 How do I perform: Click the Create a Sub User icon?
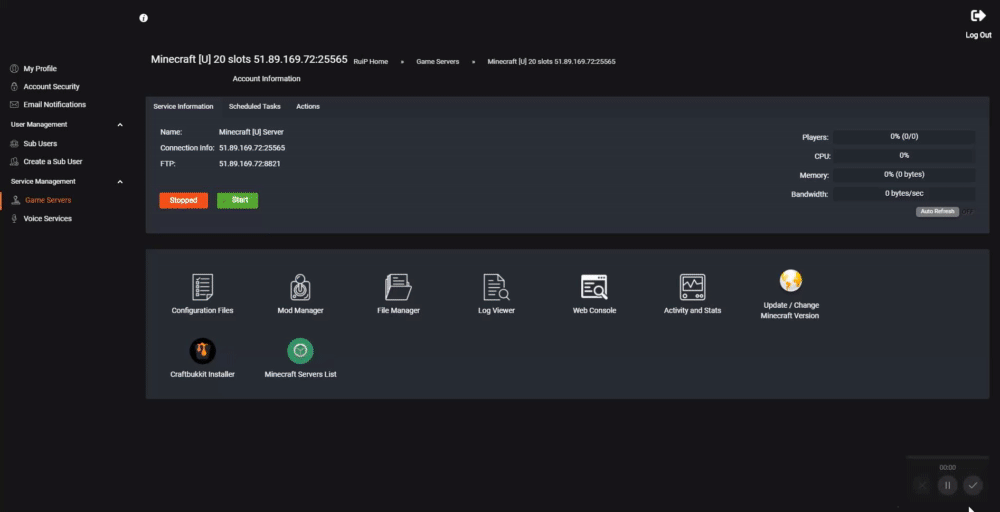click(x=14, y=161)
